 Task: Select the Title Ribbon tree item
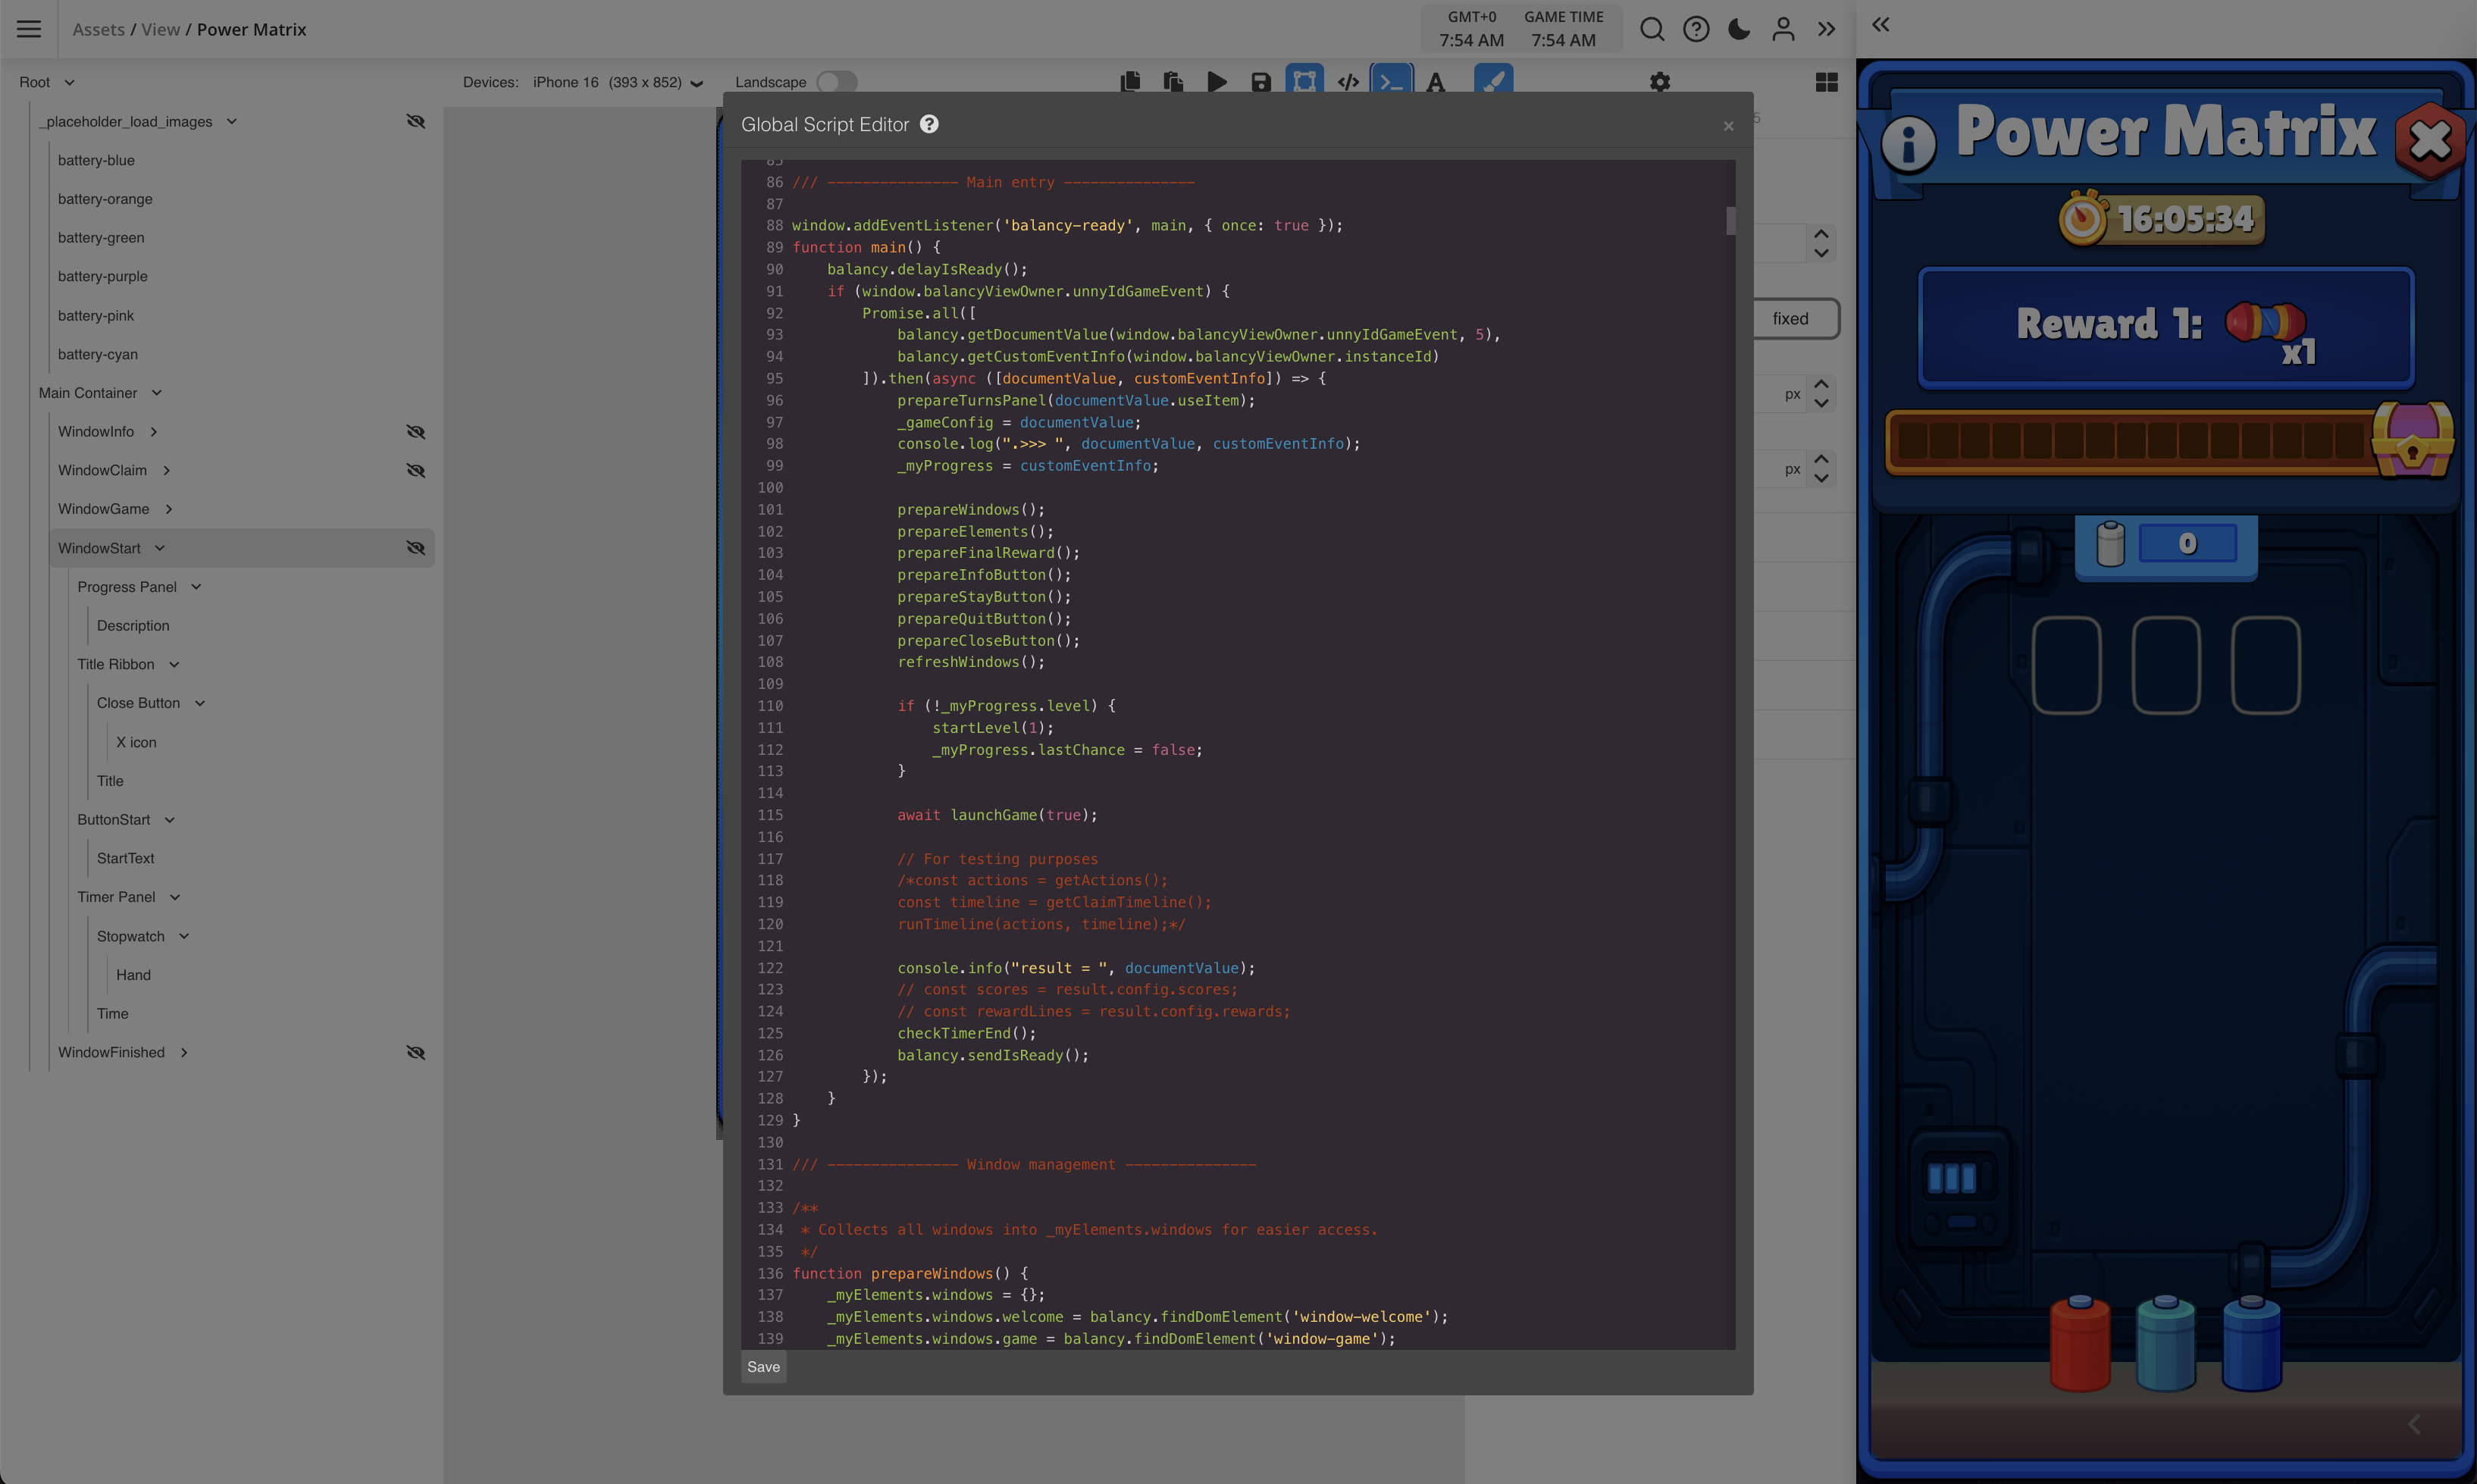(x=116, y=664)
